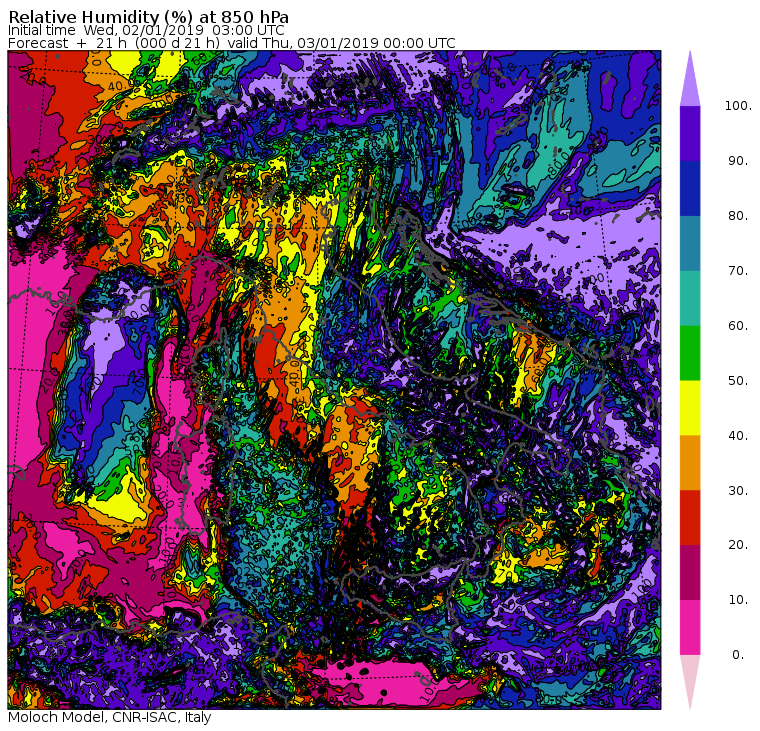Click the "Initial time Wed, 02/01/2019 03:00 UTC" line
The height and width of the screenshot is (731, 760).
point(146,31)
